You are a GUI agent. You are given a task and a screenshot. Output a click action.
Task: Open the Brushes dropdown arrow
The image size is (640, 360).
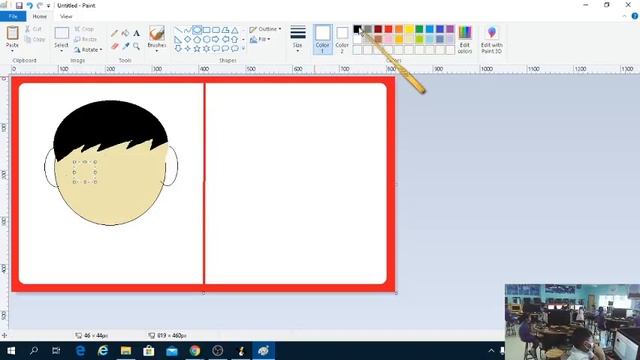click(x=157, y=51)
